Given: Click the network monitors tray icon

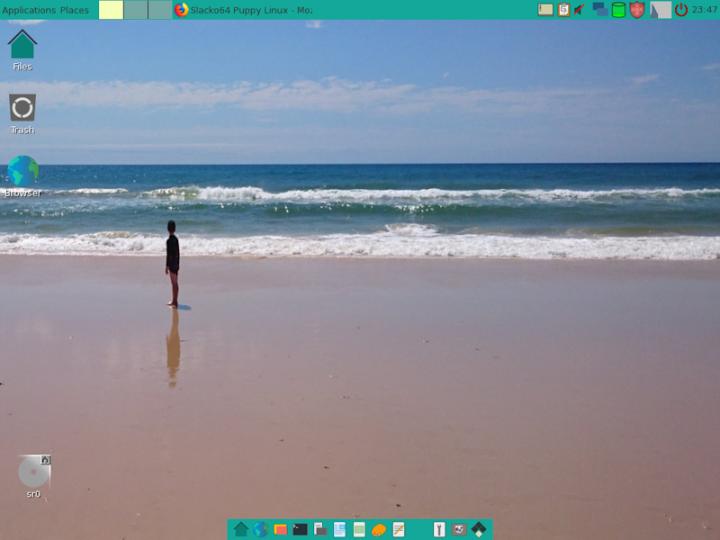Looking at the screenshot, I should [x=600, y=10].
